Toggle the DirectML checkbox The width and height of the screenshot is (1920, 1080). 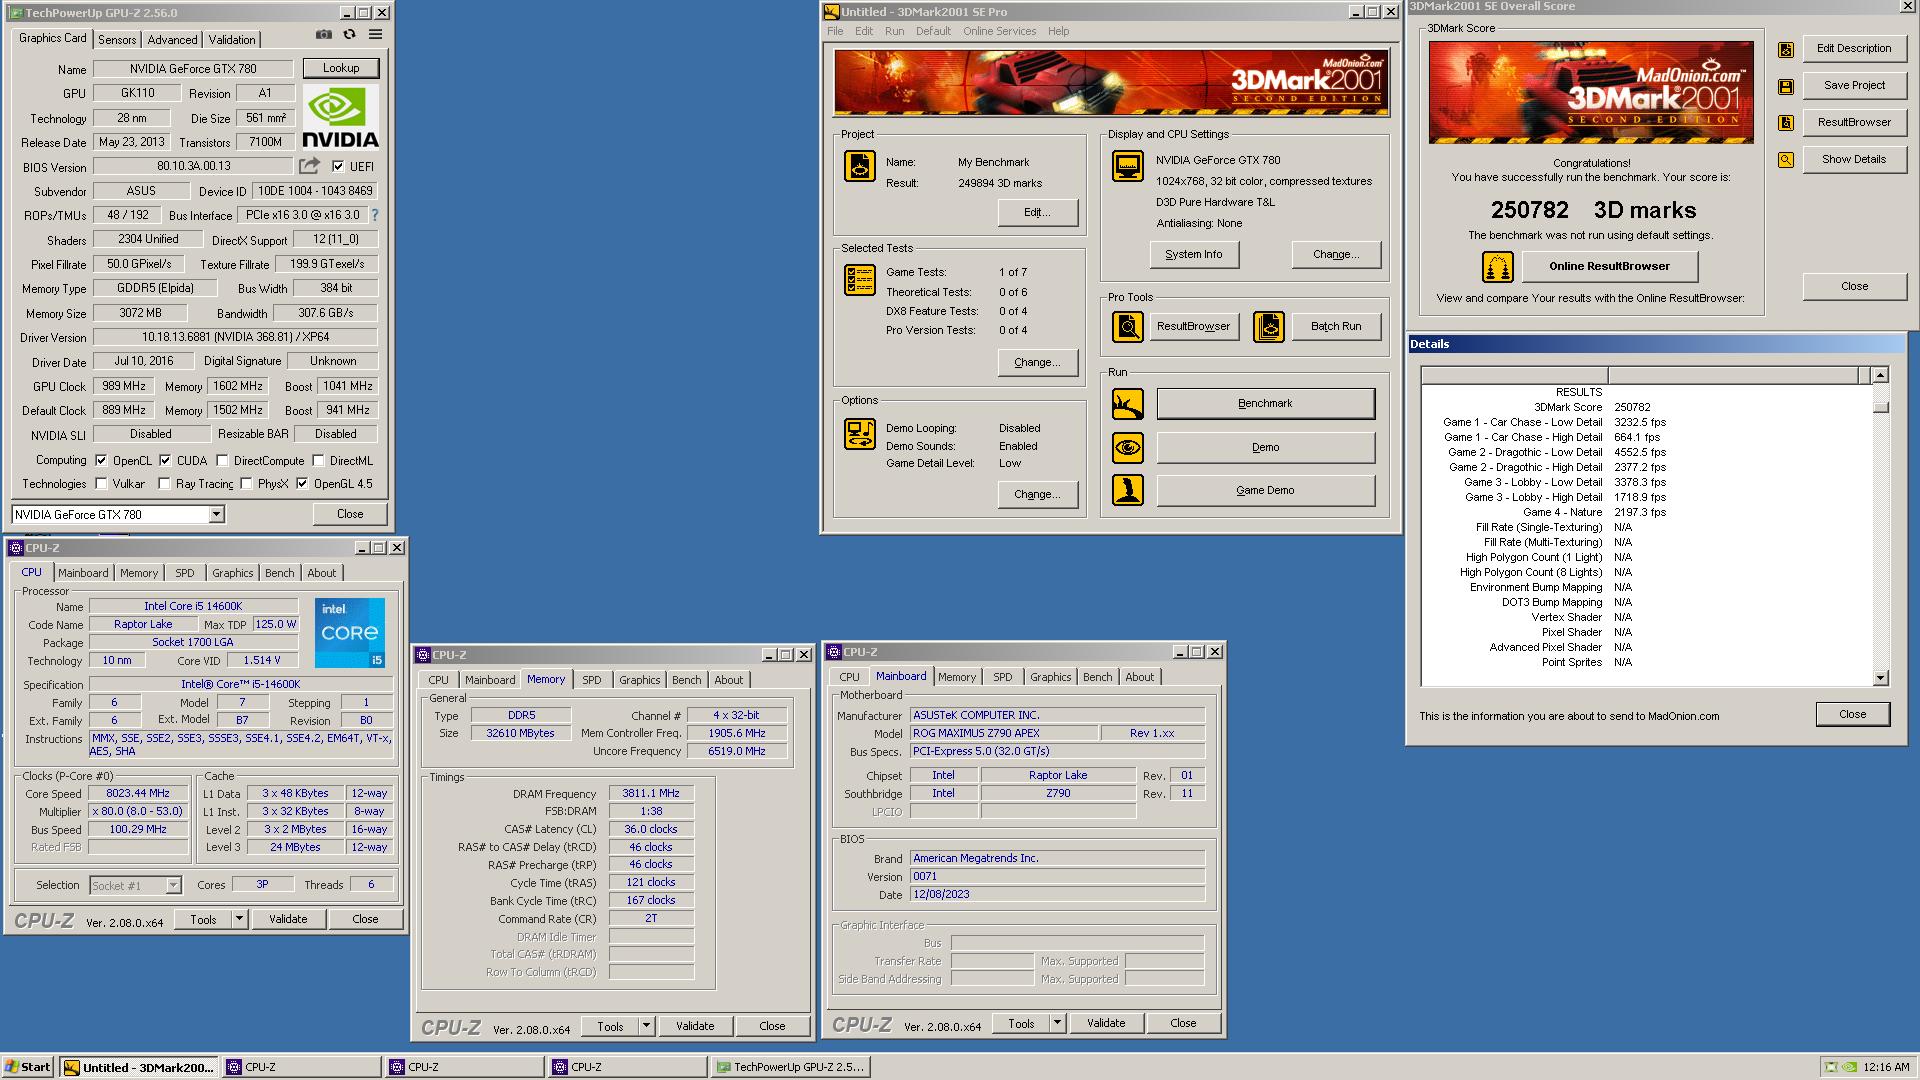[x=318, y=461]
